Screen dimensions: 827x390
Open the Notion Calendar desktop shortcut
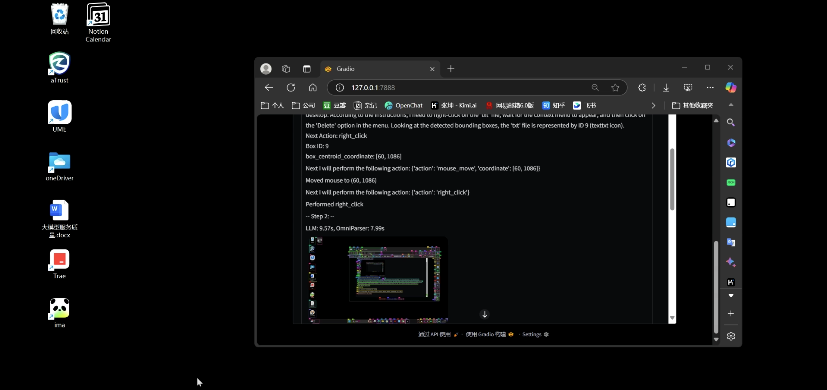(x=98, y=23)
